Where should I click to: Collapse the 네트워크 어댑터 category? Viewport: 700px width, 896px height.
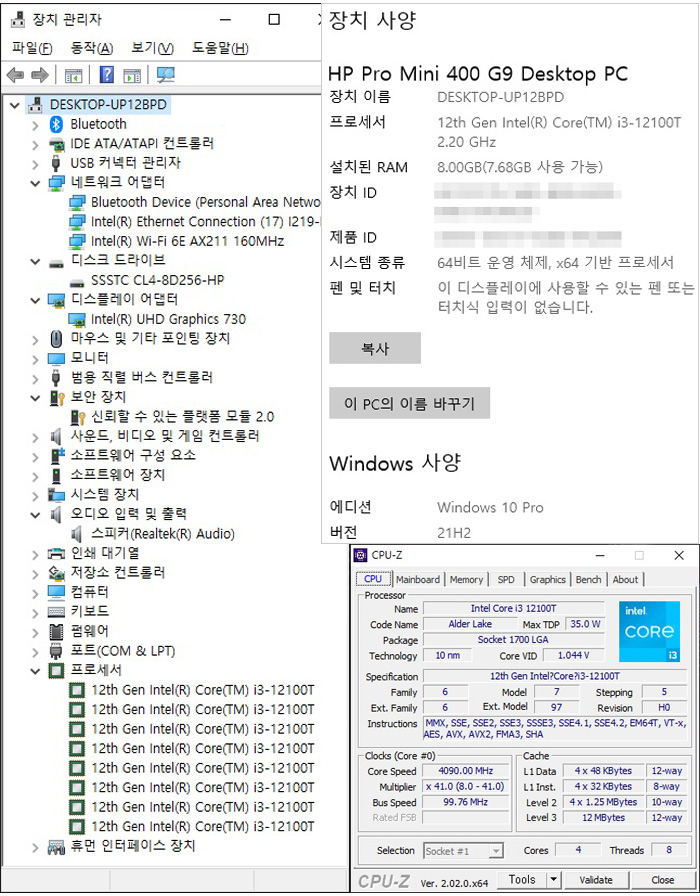[35, 183]
